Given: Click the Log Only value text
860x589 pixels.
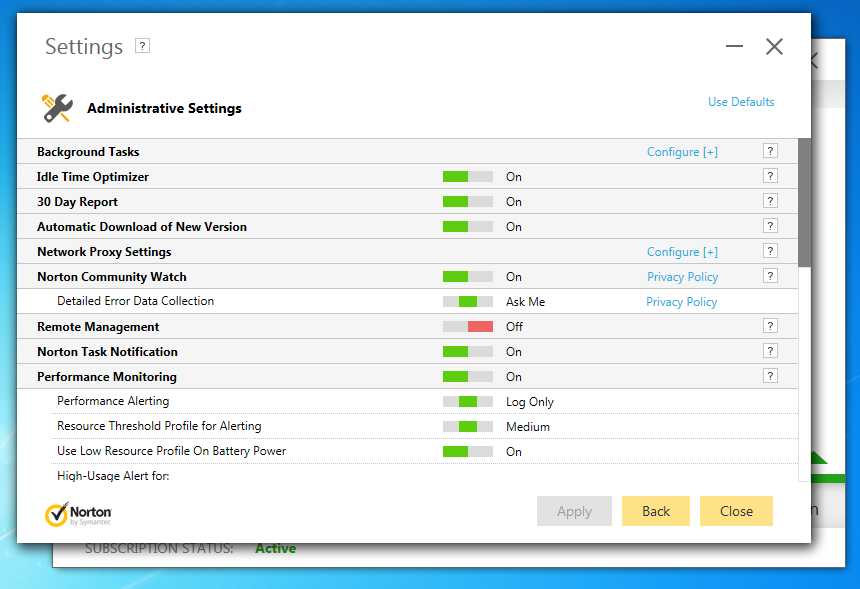Looking at the screenshot, I should pos(530,402).
